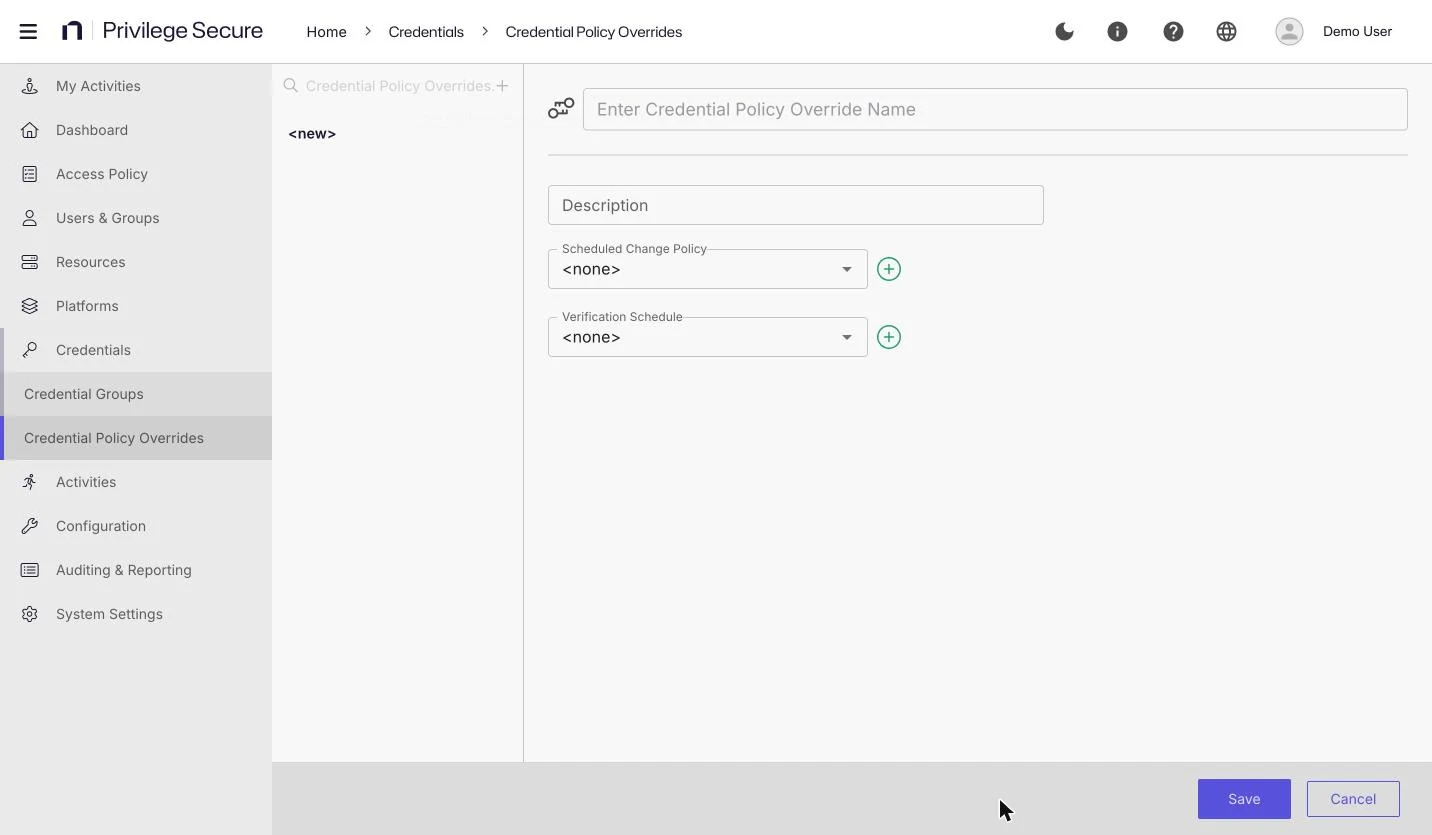Open Resources menu item
Screen dimensions: 1432x835
point(136,262)
